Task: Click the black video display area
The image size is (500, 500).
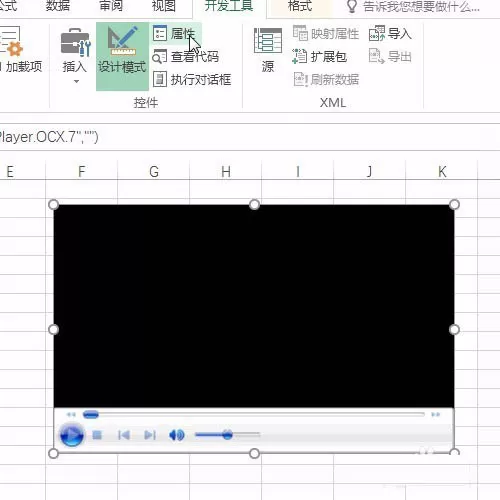Action: click(254, 306)
